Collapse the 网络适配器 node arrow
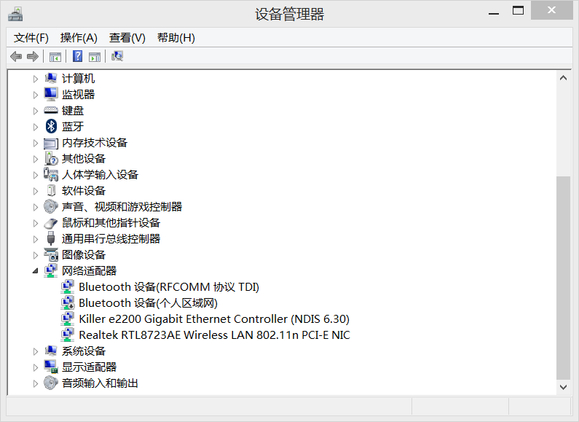Viewport: 579px width, 422px height. click(35, 271)
